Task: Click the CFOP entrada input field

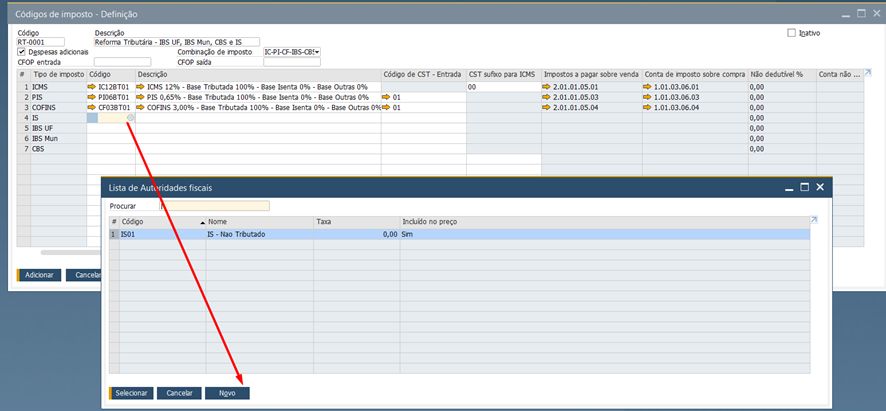Action: pyautogui.click(x=122, y=62)
